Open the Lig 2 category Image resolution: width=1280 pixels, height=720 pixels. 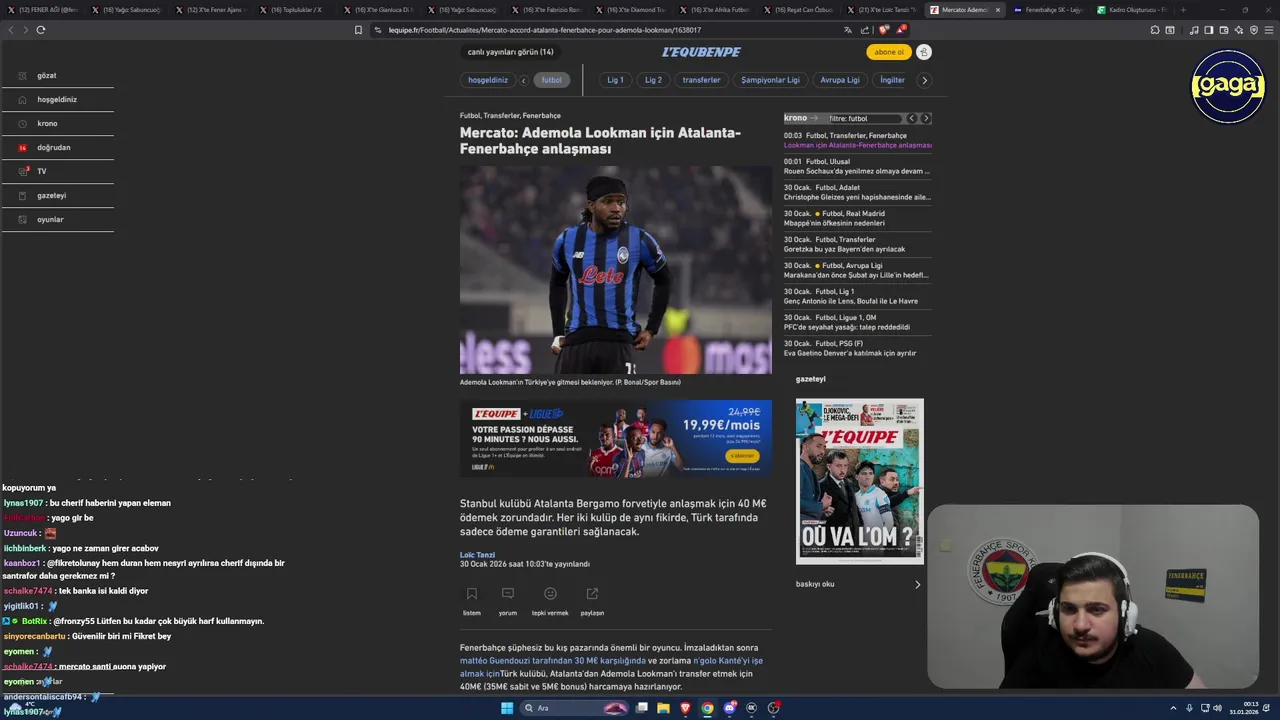tap(653, 80)
